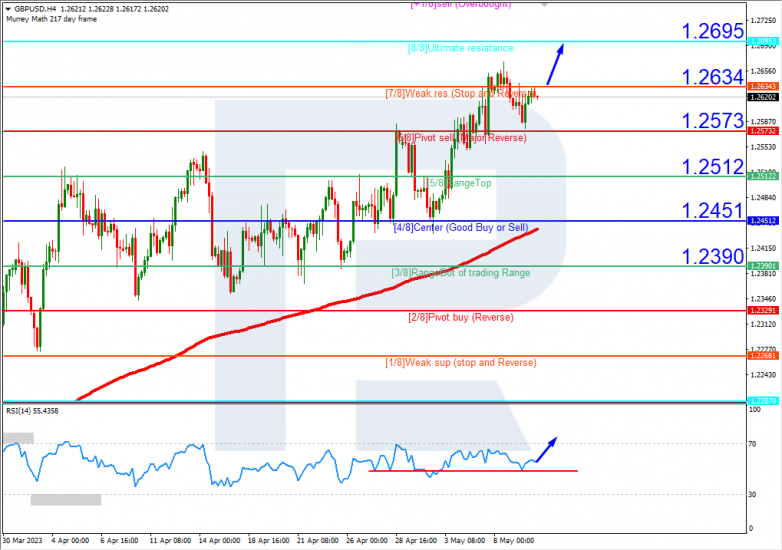Click the large 1.2573 level label
782x550 pixels.
point(713,121)
